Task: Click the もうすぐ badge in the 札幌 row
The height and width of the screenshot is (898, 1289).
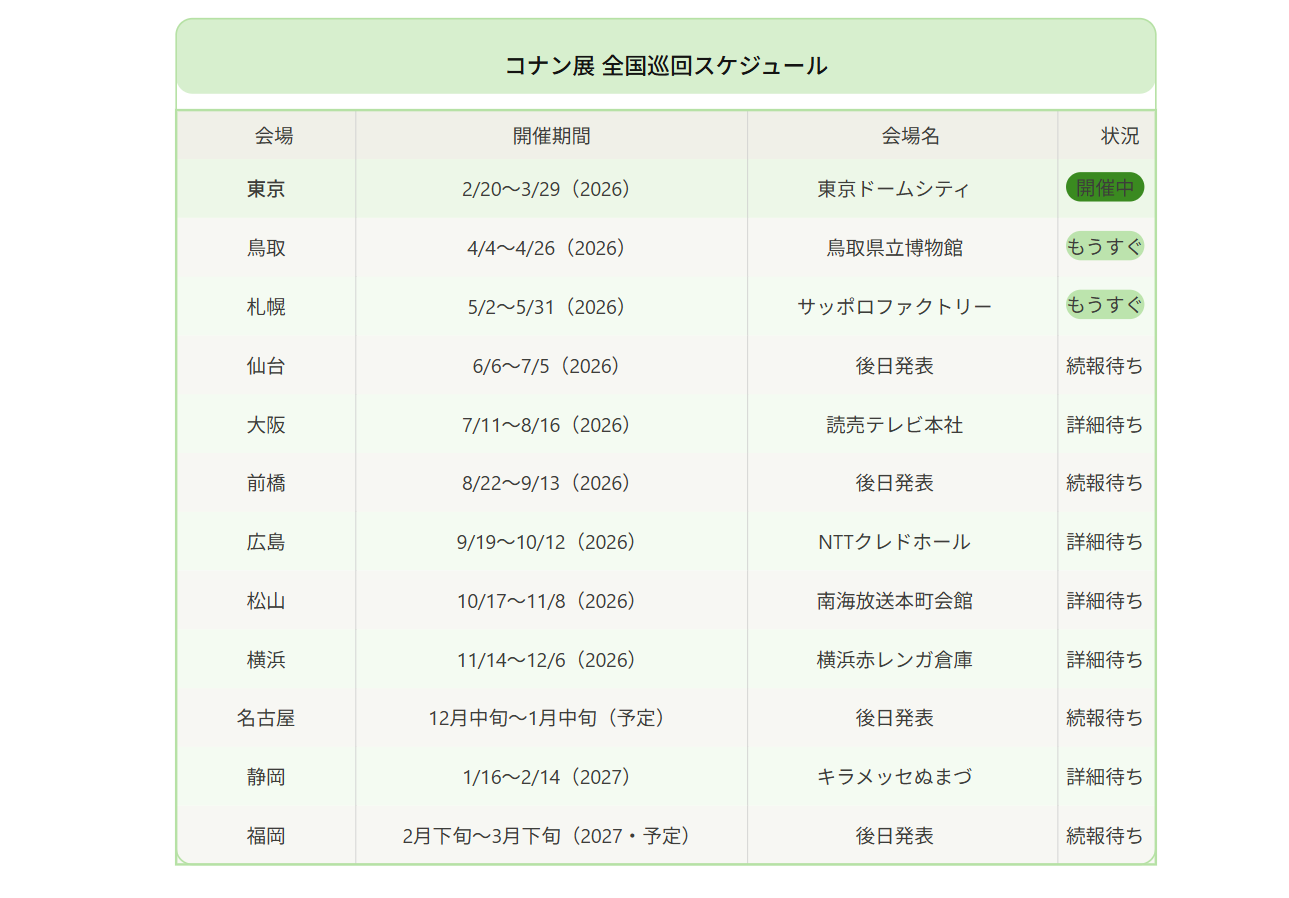Action: tap(1104, 305)
